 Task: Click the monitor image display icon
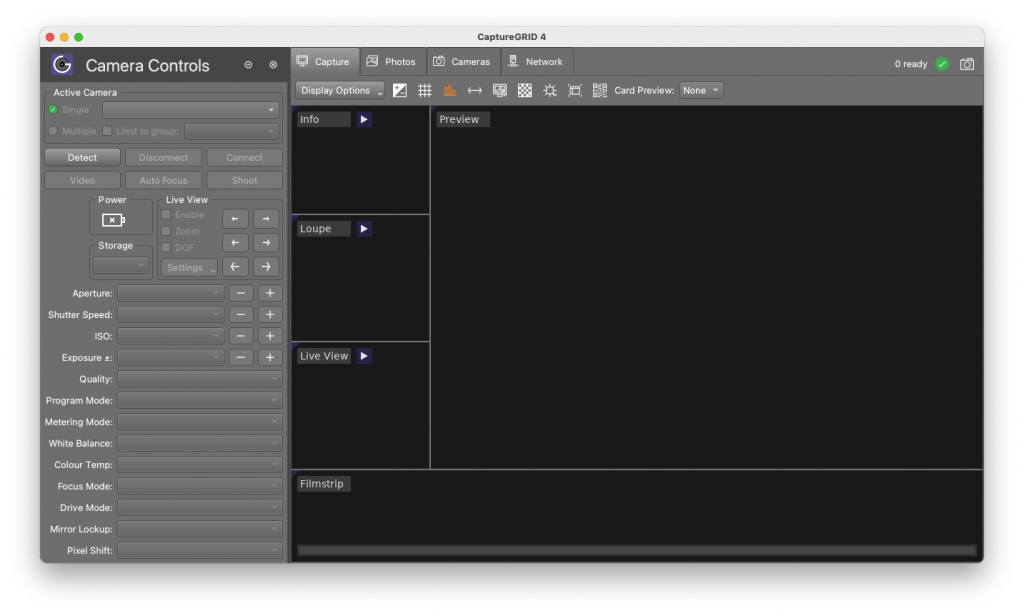tap(500, 91)
